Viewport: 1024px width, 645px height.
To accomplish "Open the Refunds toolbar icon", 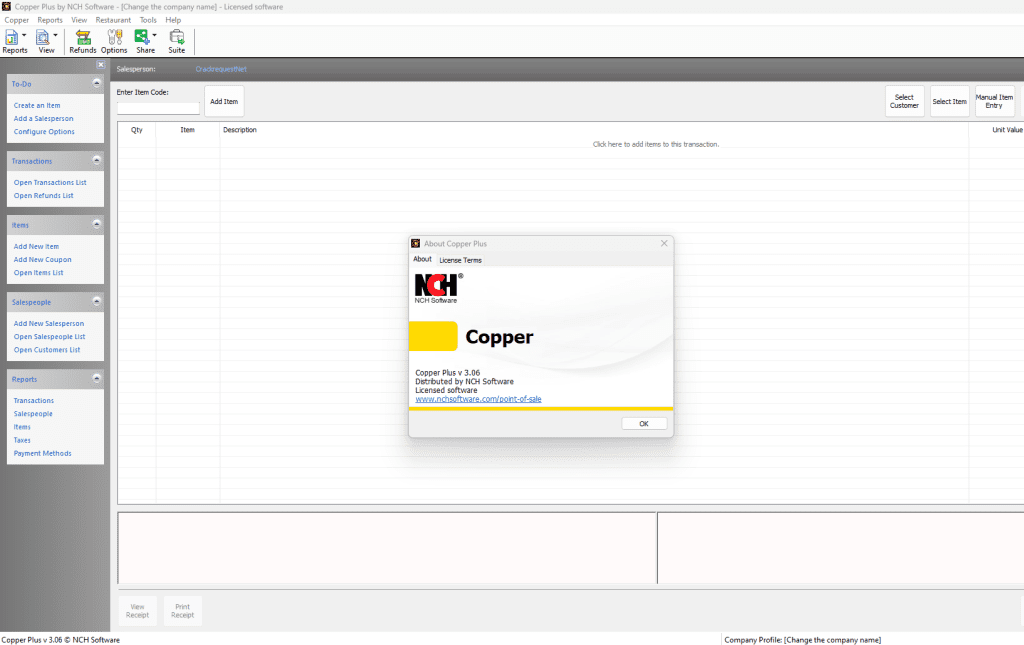I will 83,40.
